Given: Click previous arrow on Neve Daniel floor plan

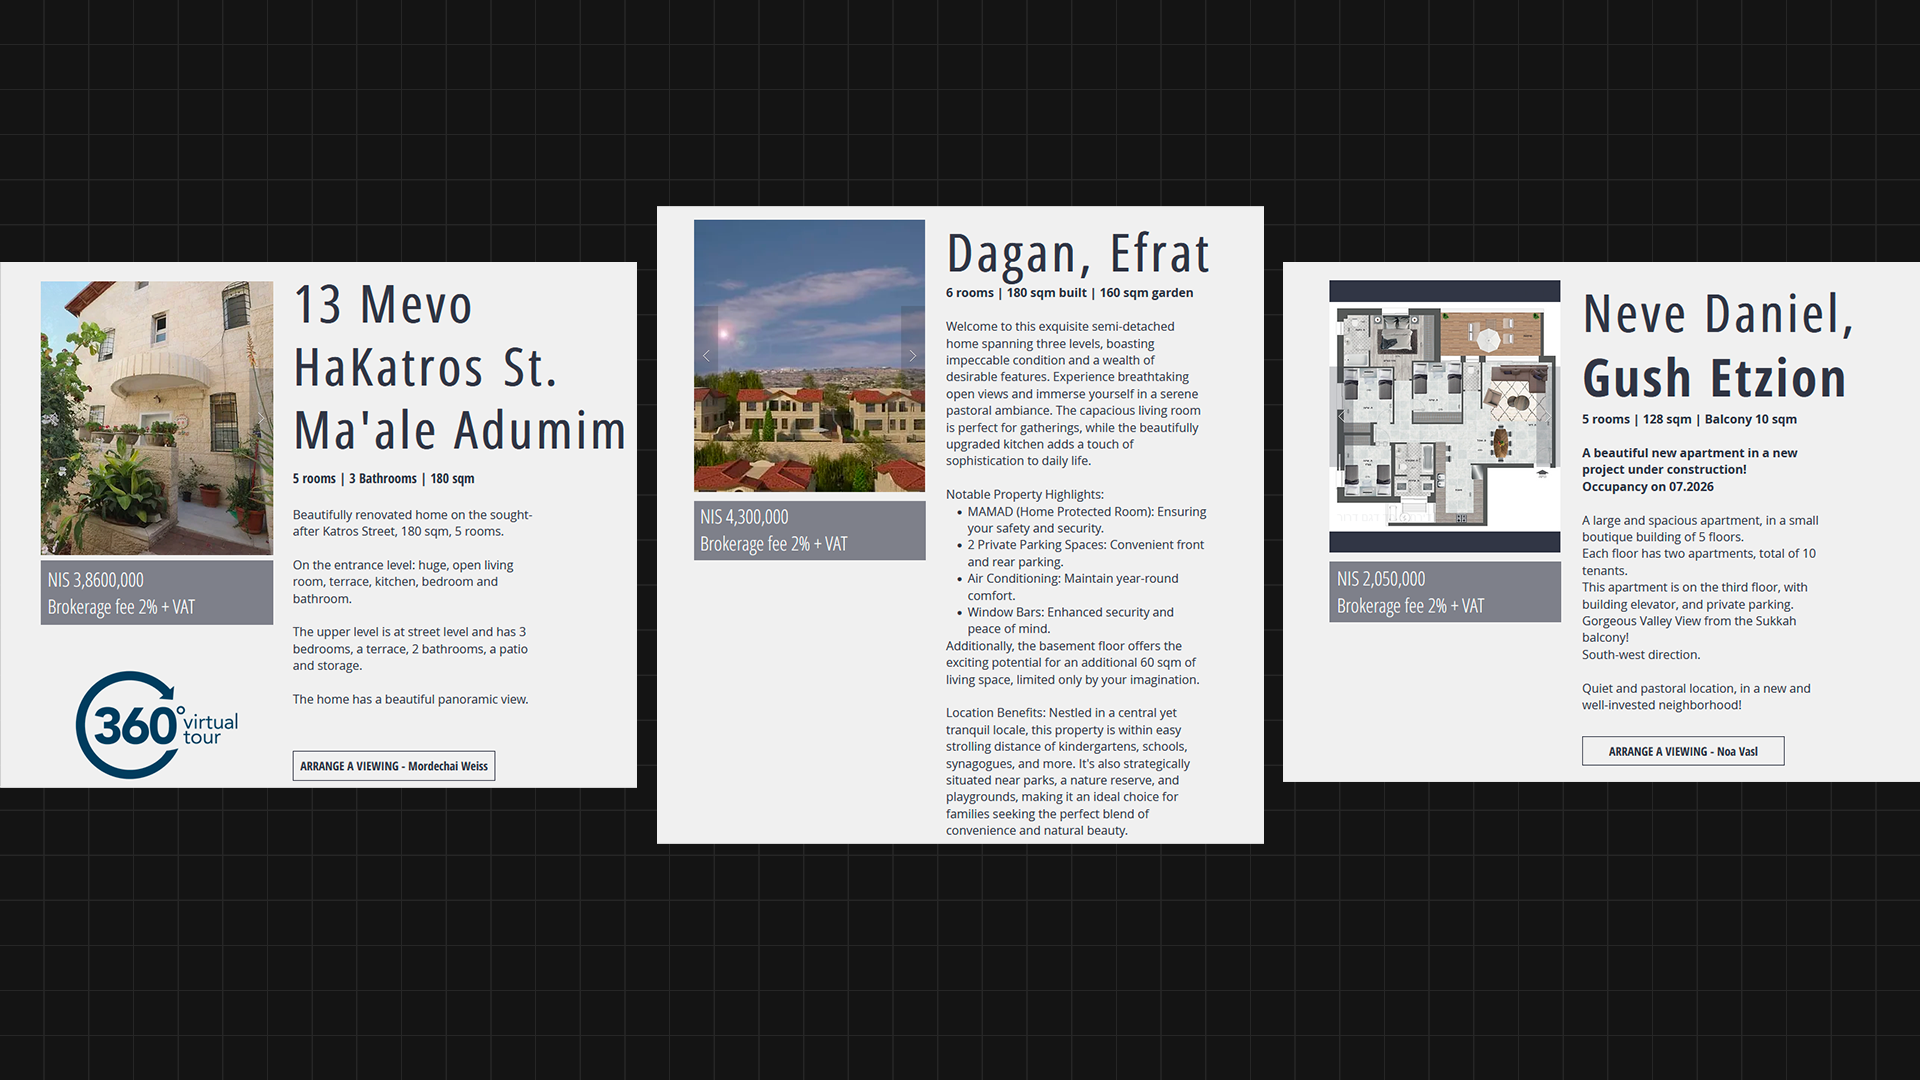Looking at the screenshot, I should [x=1341, y=416].
